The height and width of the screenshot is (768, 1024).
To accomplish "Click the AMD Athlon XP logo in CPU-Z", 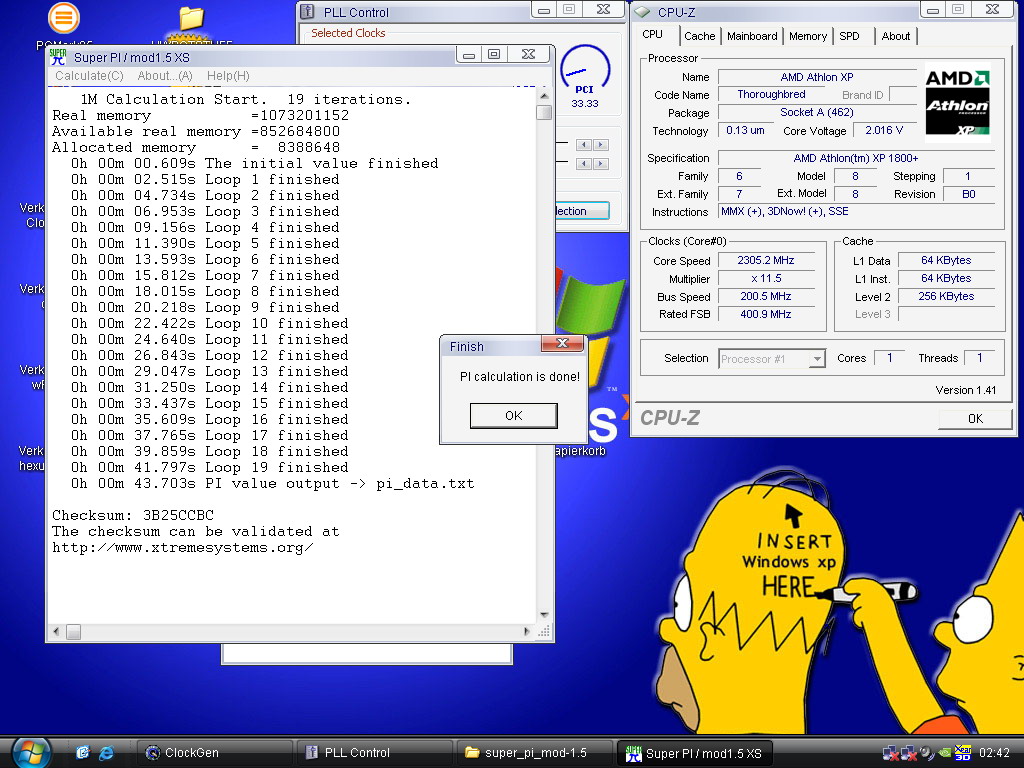I will [957, 103].
